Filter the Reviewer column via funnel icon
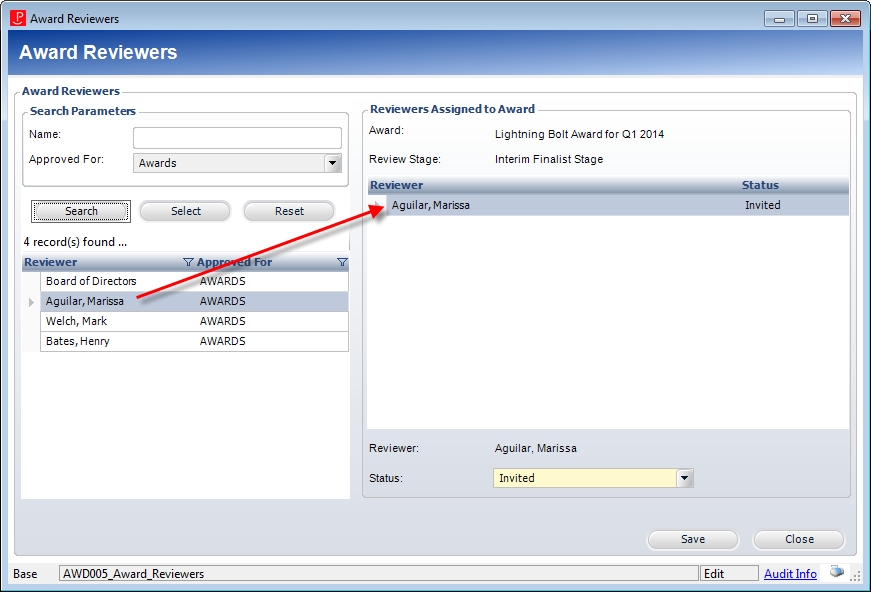 pyautogui.click(x=188, y=262)
